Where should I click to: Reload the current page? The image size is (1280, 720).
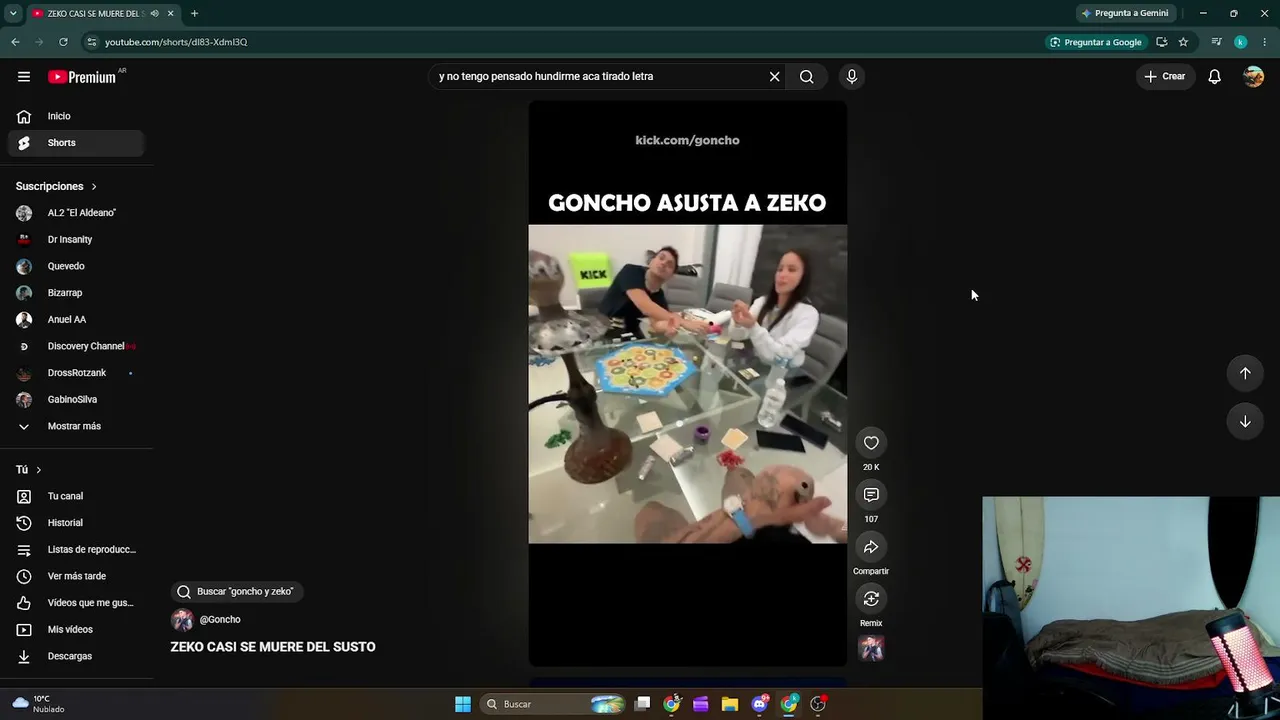pos(63,42)
